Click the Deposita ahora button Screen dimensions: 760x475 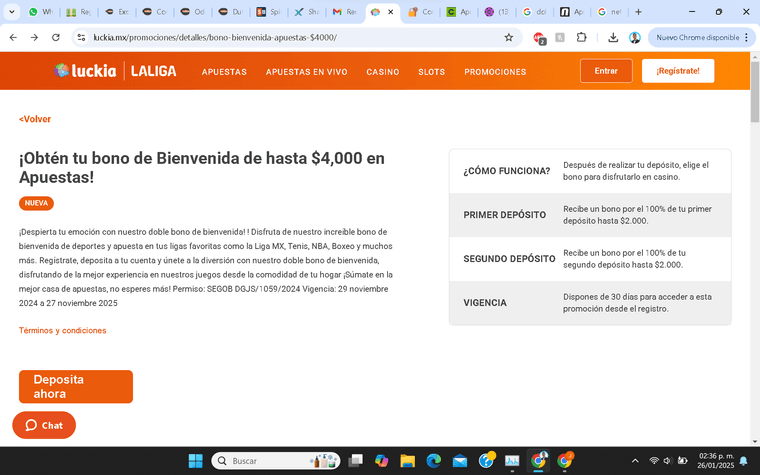point(76,386)
